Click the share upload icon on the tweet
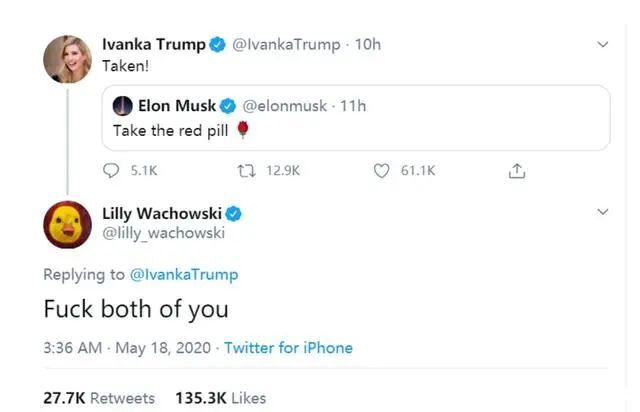Image resolution: width=640 pixels, height=412 pixels. pos(517,171)
